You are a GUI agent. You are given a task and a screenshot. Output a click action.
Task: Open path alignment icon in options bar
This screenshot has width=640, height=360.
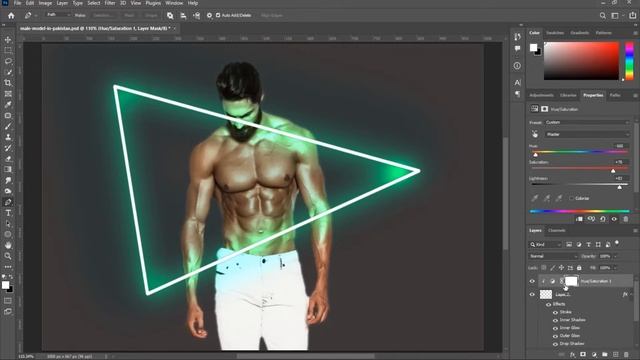point(183,16)
